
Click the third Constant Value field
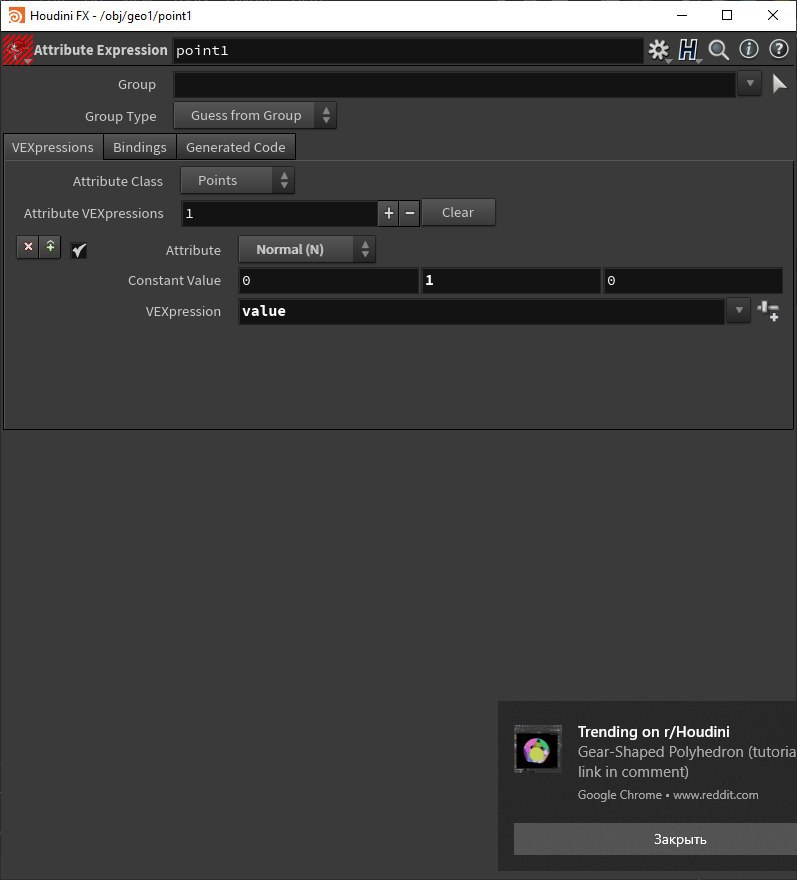point(693,281)
